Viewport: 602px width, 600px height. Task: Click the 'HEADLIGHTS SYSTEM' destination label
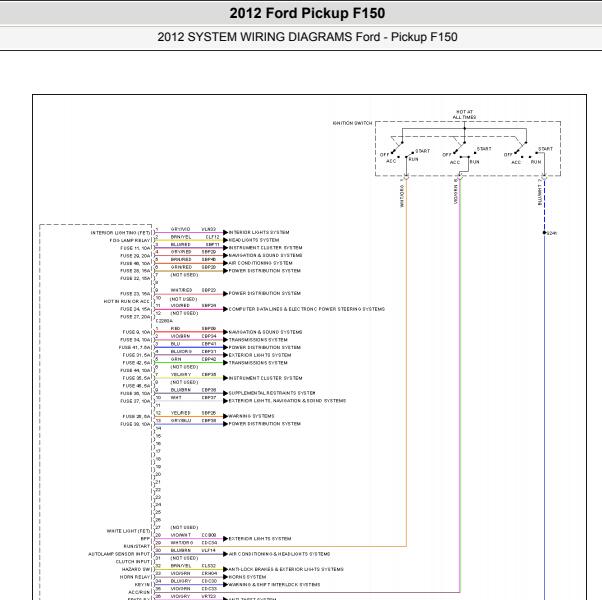tap(254, 240)
